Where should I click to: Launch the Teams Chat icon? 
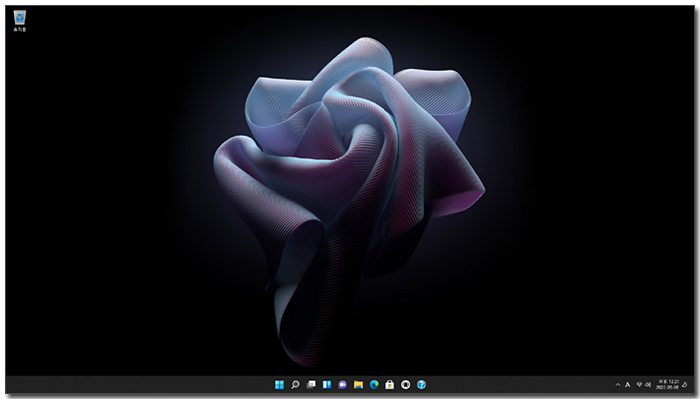coord(342,384)
